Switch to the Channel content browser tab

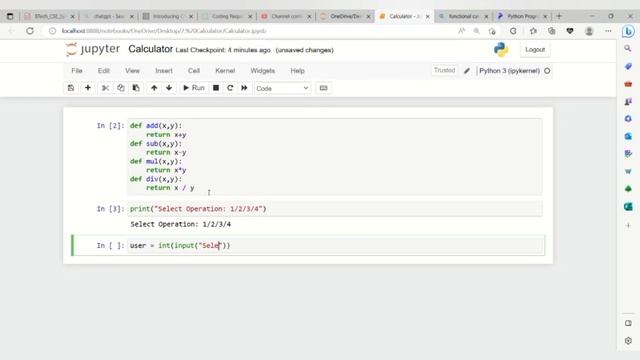[286, 16]
